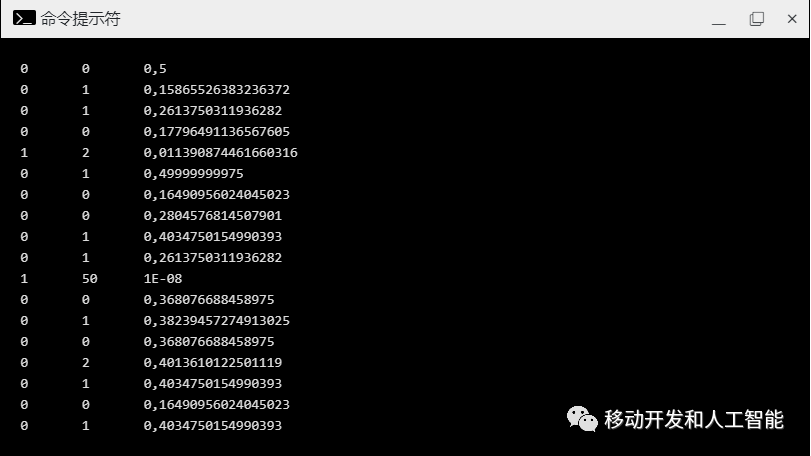Click the 2 in the 0,0113 row

click(85, 153)
